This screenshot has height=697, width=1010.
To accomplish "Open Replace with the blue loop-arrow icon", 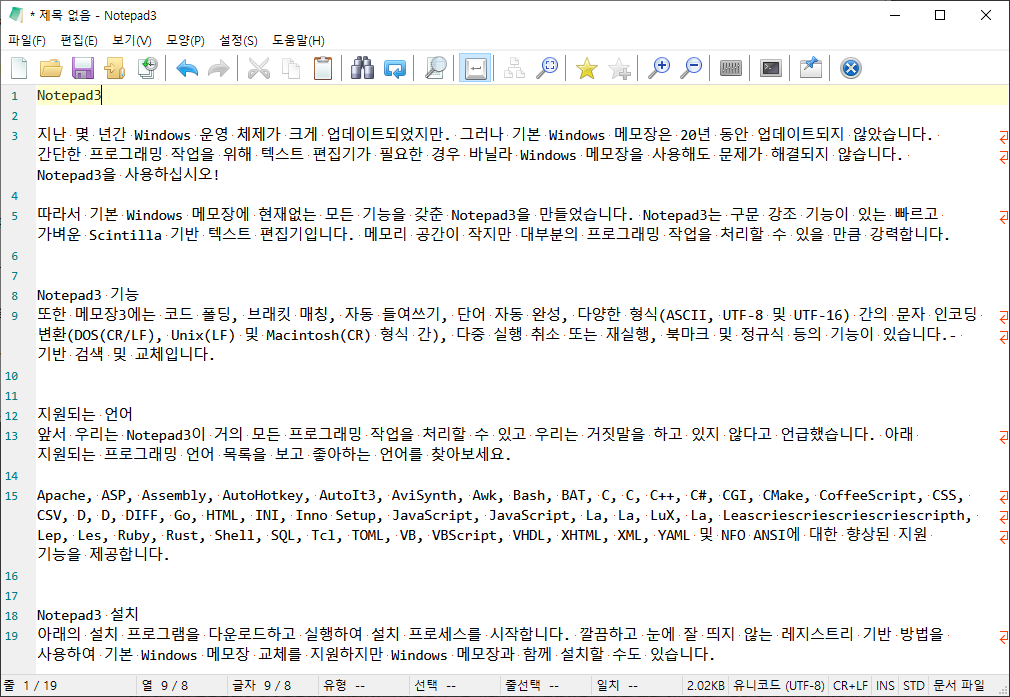I will click(x=395, y=68).
